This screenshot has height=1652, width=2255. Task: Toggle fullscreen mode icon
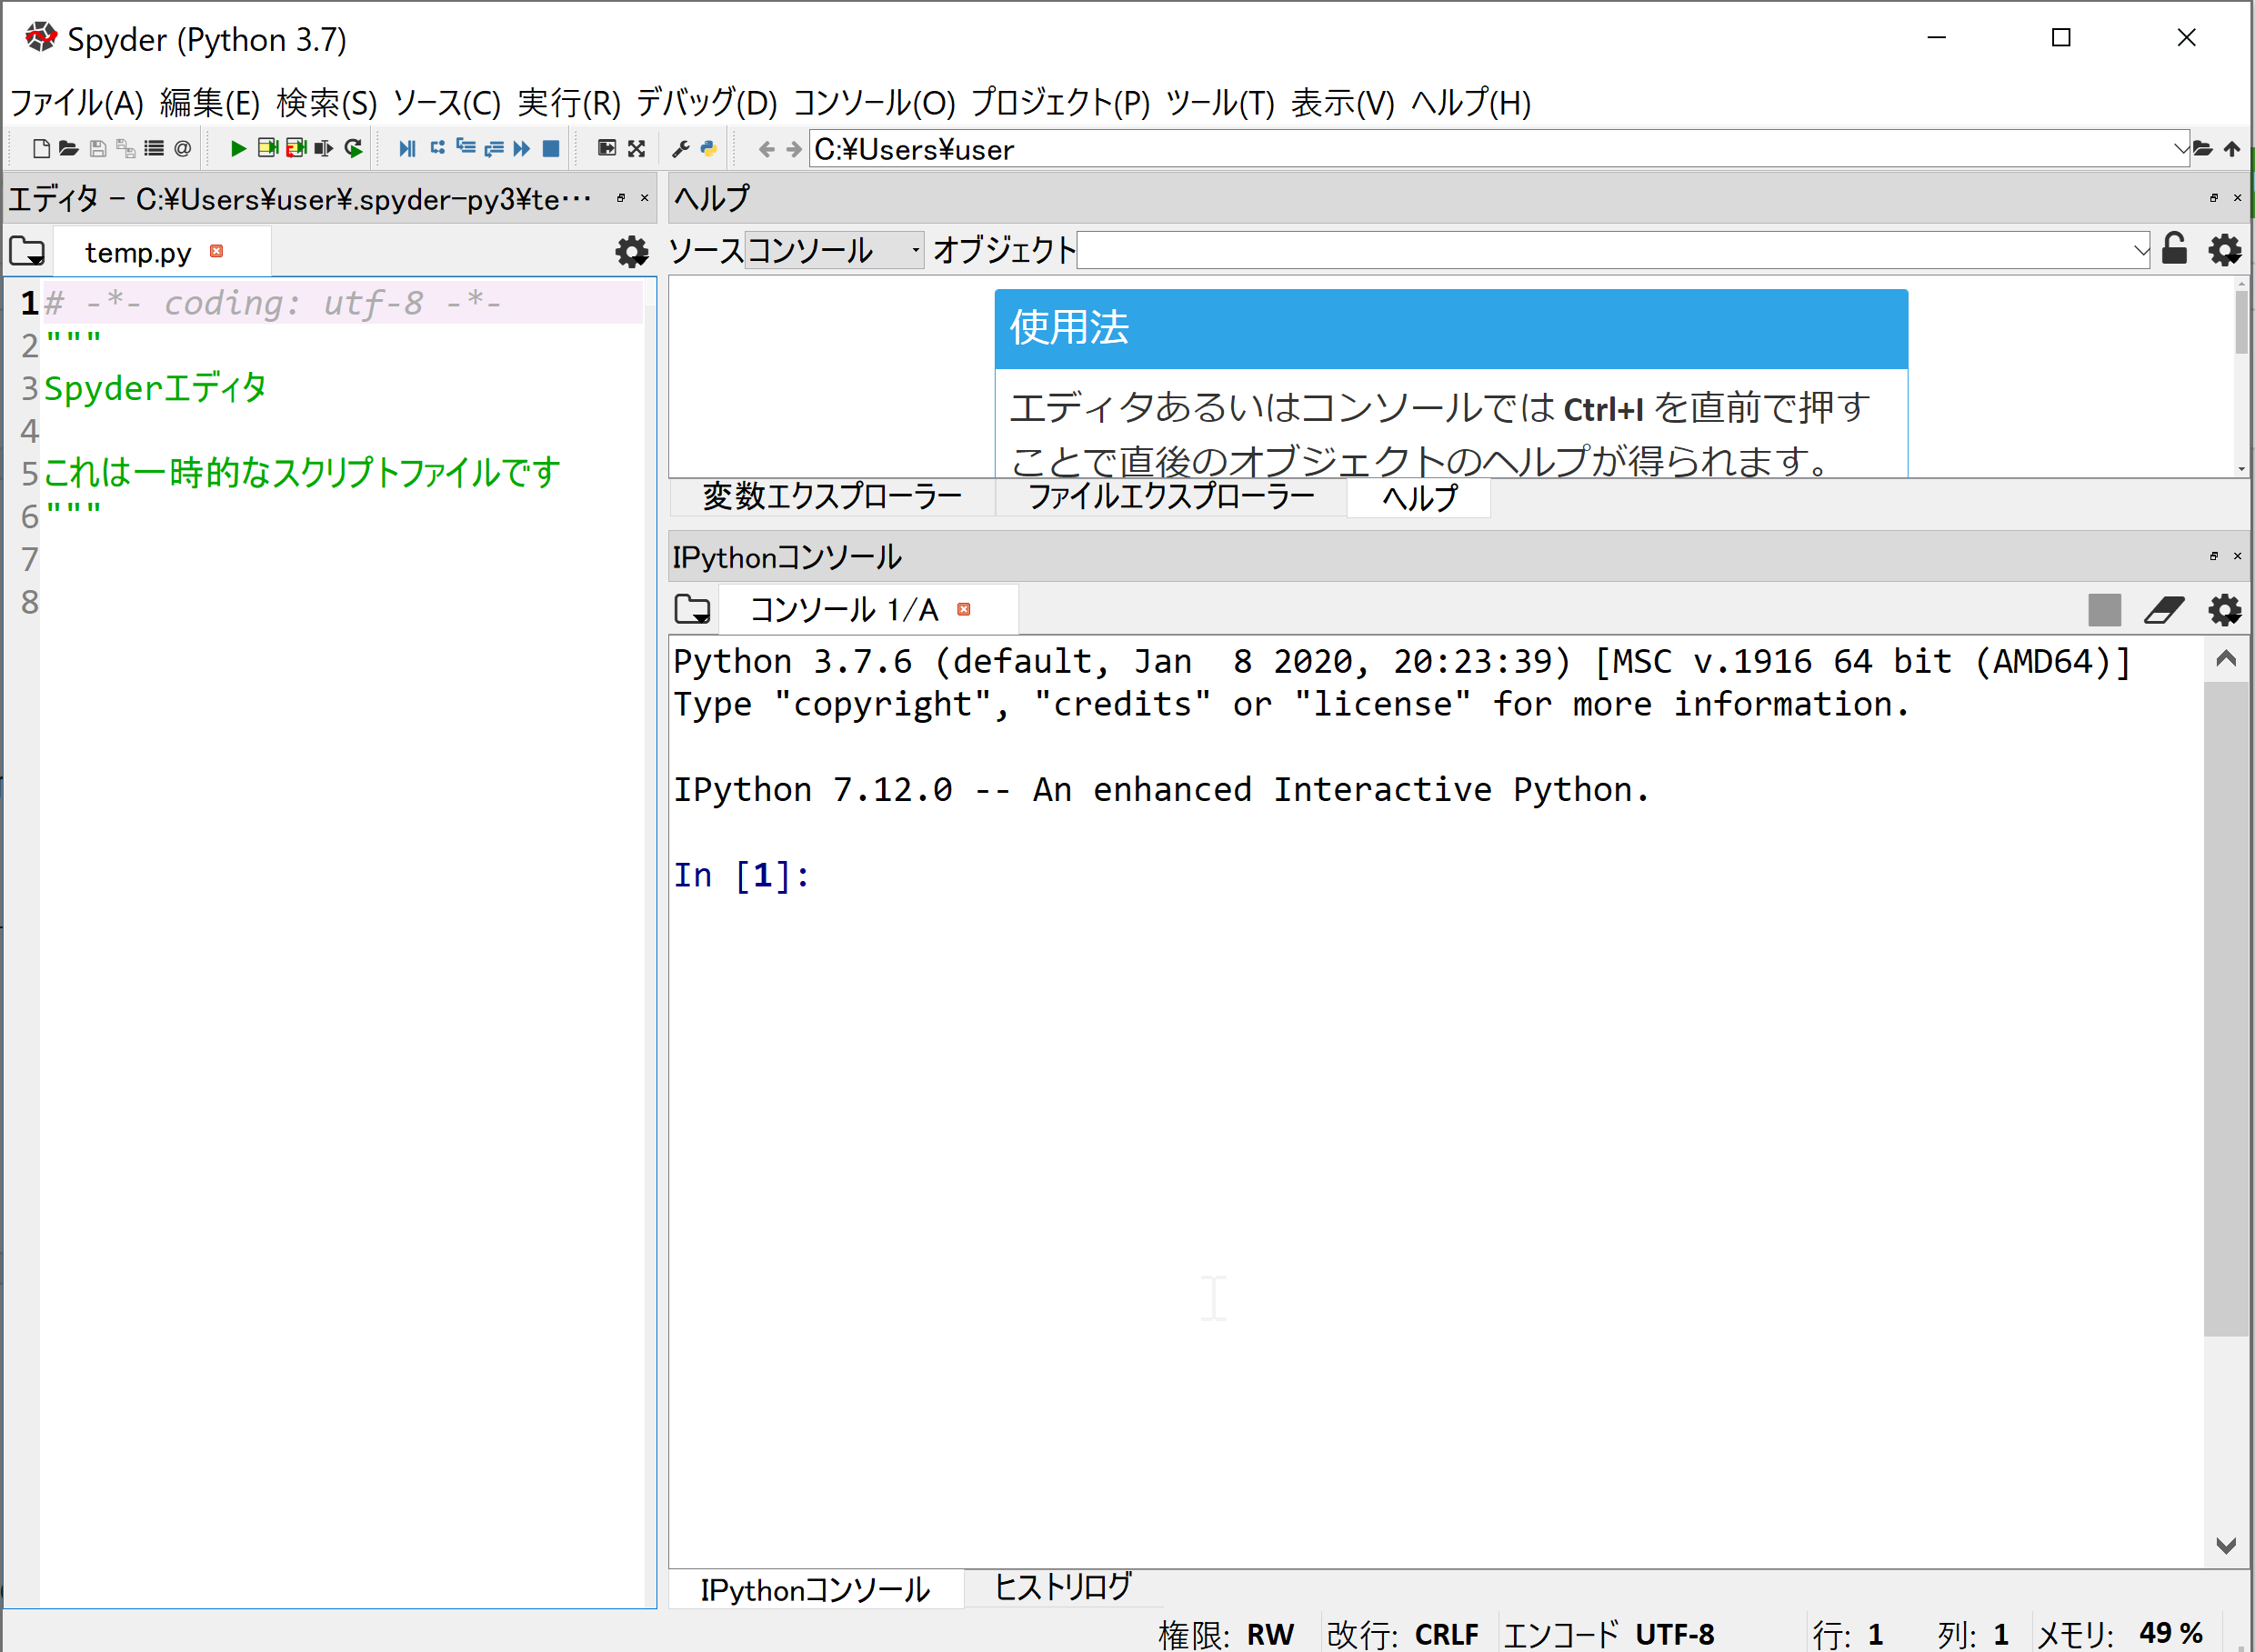click(x=637, y=149)
